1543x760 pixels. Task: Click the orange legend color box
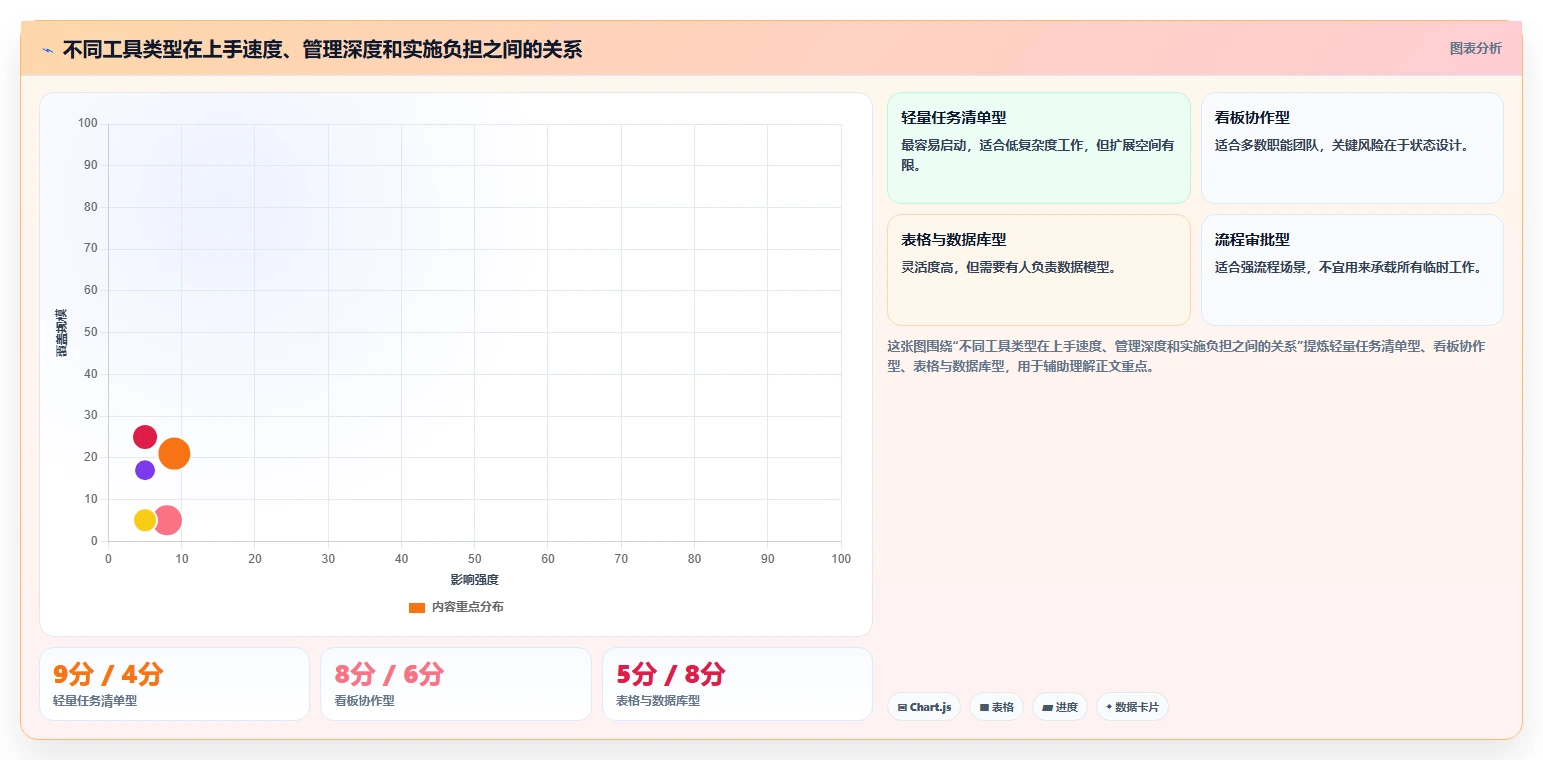tap(417, 607)
